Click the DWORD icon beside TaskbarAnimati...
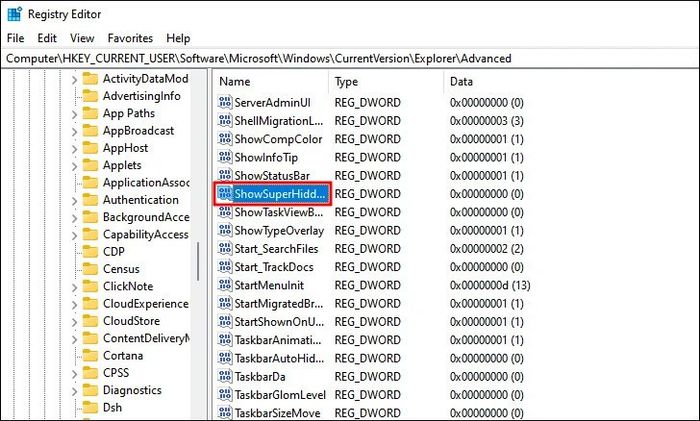700x421 pixels. pos(225,340)
